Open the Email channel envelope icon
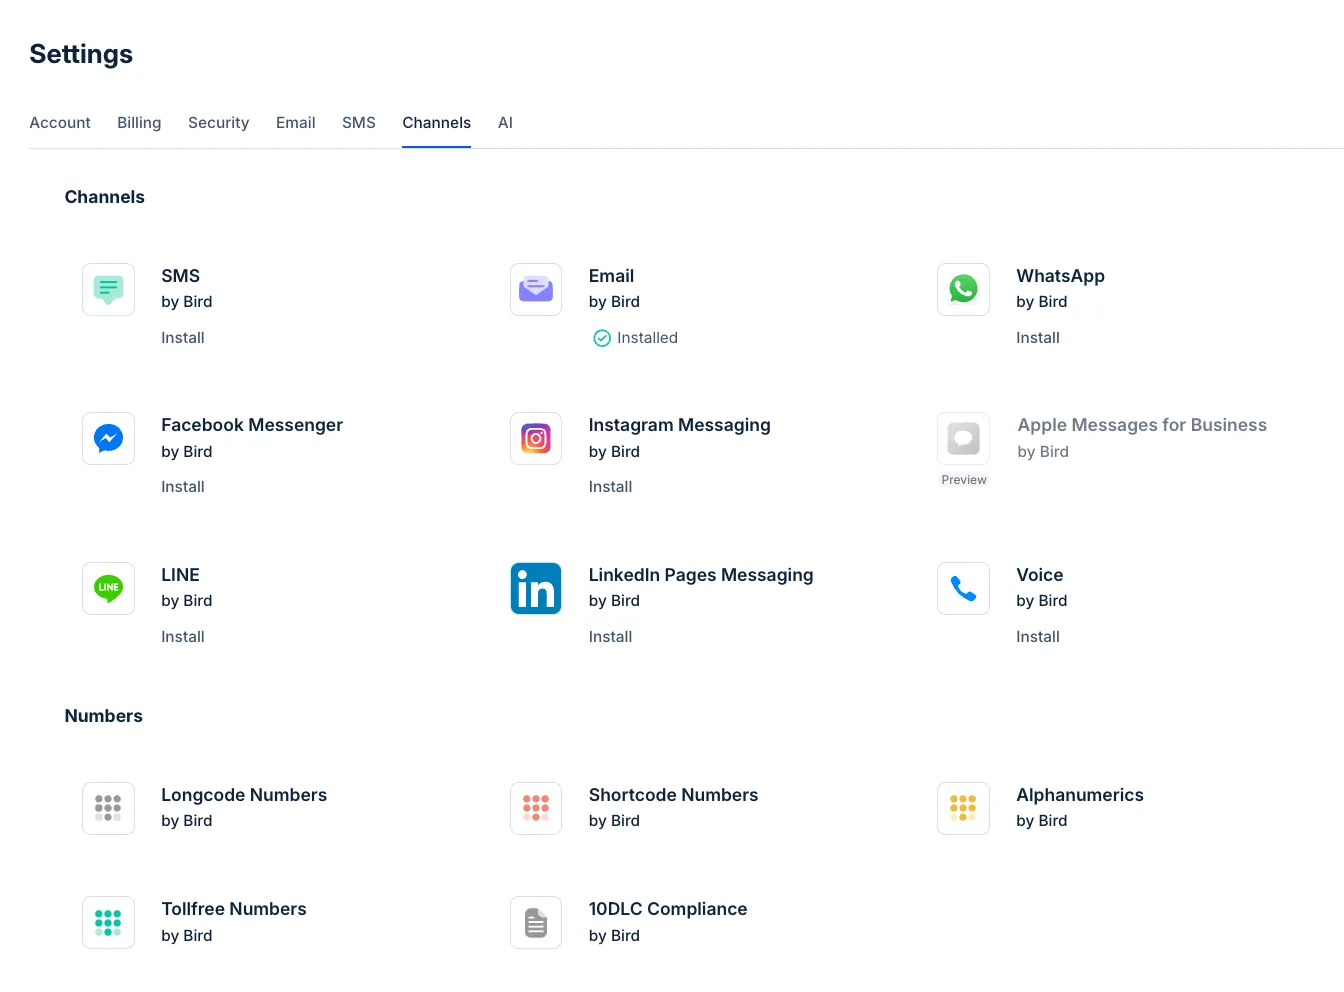Screen dimensions: 1344x992 (x=536, y=289)
